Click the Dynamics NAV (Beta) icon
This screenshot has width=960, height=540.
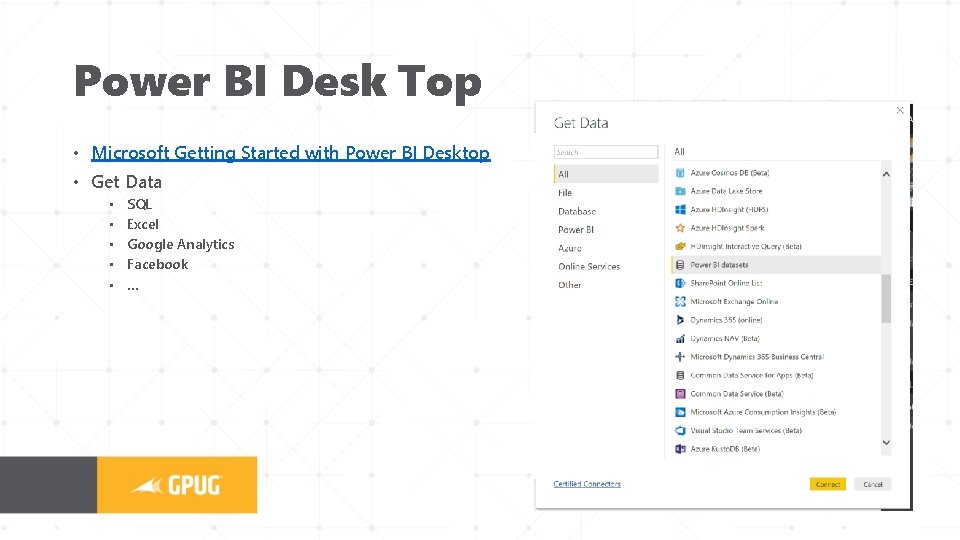[680, 338]
